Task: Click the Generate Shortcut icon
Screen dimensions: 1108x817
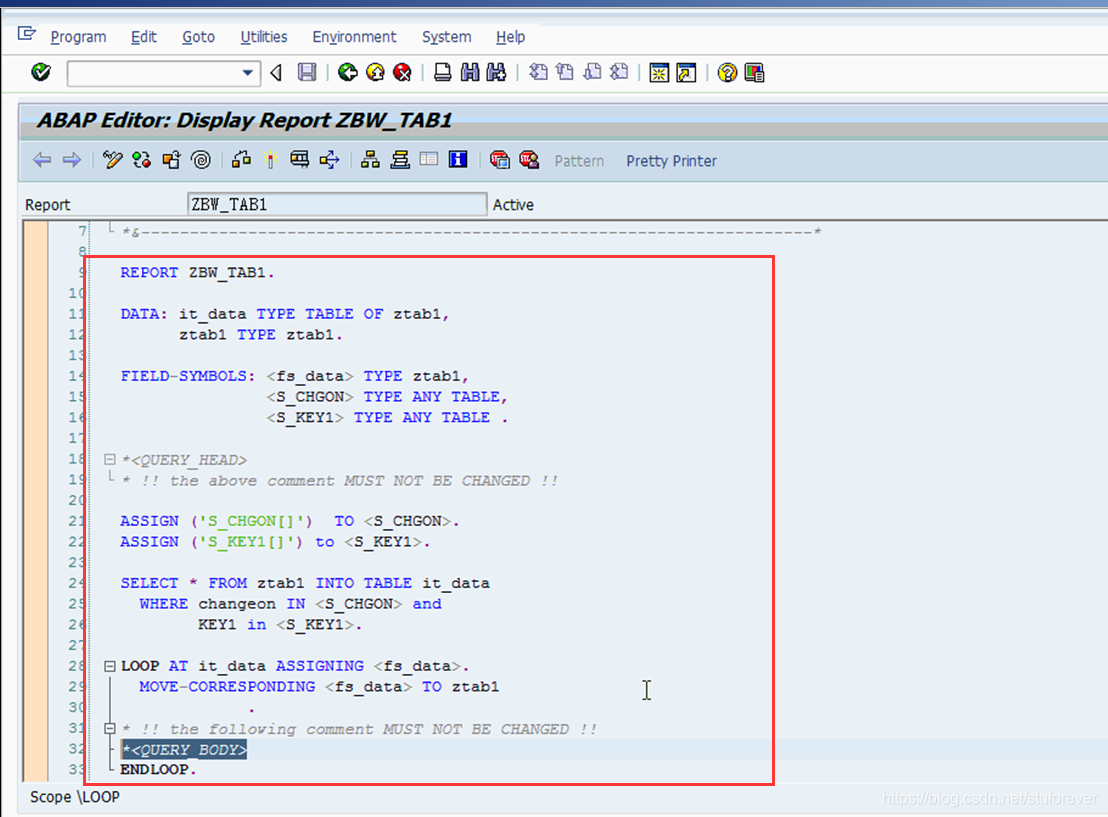Action: point(686,73)
